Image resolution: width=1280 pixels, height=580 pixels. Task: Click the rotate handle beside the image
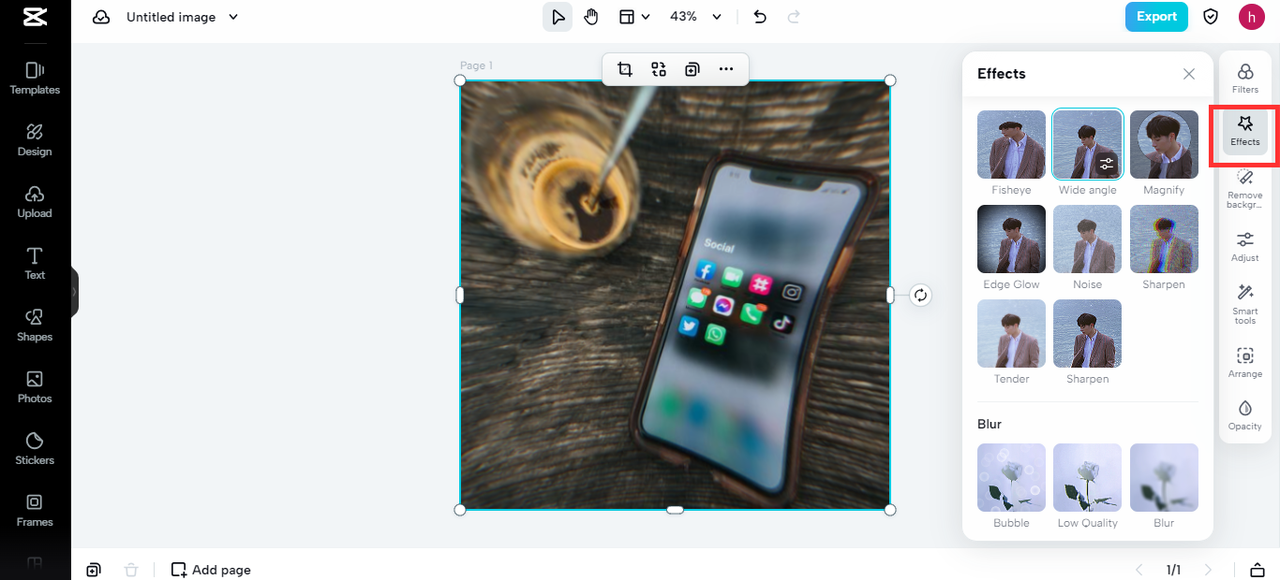[921, 295]
